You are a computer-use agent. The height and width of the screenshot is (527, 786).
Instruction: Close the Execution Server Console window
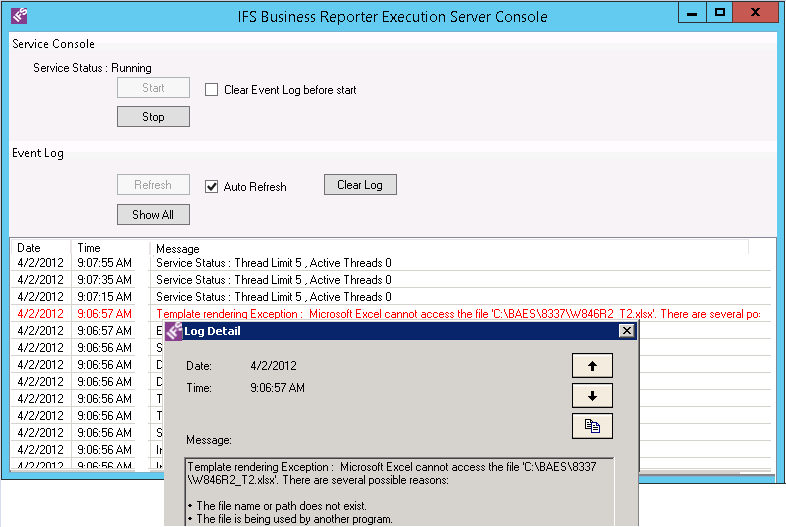click(x=755, y=12)
